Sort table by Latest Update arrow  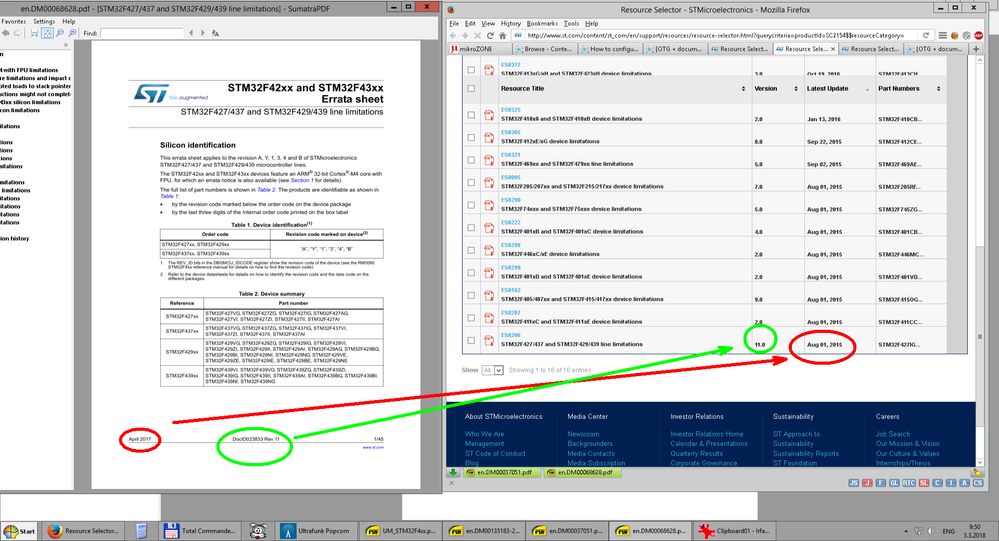pyautogui.click(x=867, y=89)
